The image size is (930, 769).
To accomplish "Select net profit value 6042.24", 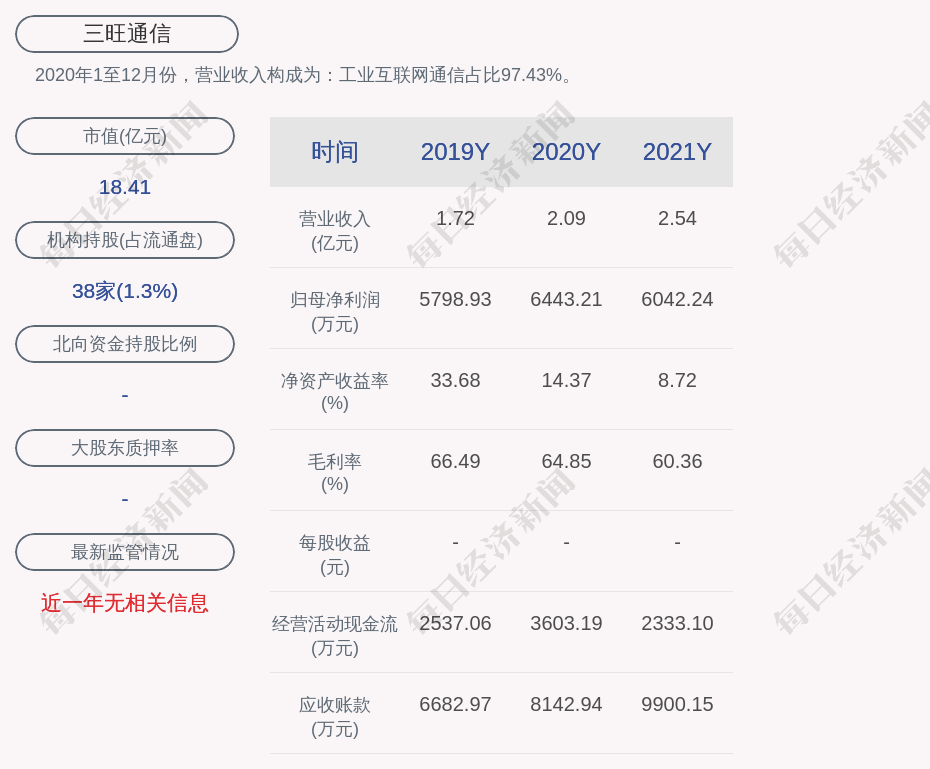I will click(677, 299).
